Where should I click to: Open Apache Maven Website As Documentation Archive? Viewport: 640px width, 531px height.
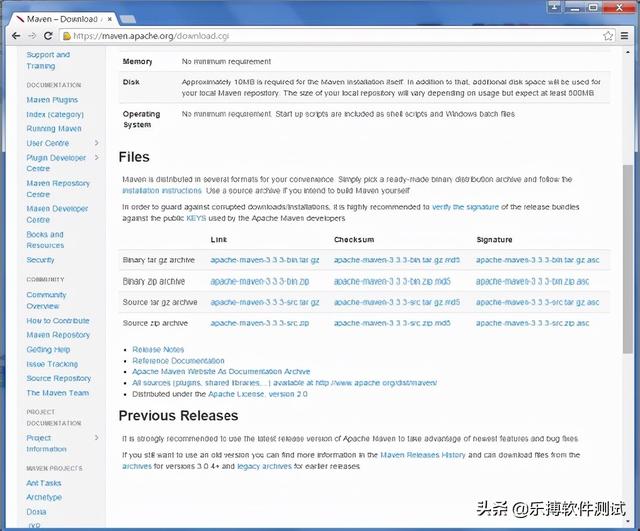(221, 371)
